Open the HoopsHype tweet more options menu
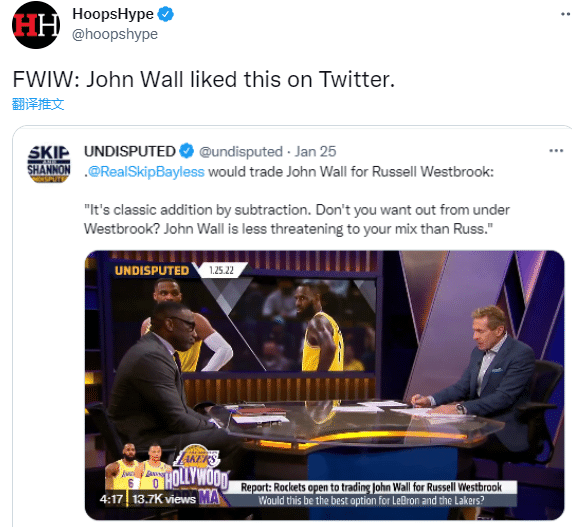The height and width of the screenshot is (527, 572). click(566, 14)
